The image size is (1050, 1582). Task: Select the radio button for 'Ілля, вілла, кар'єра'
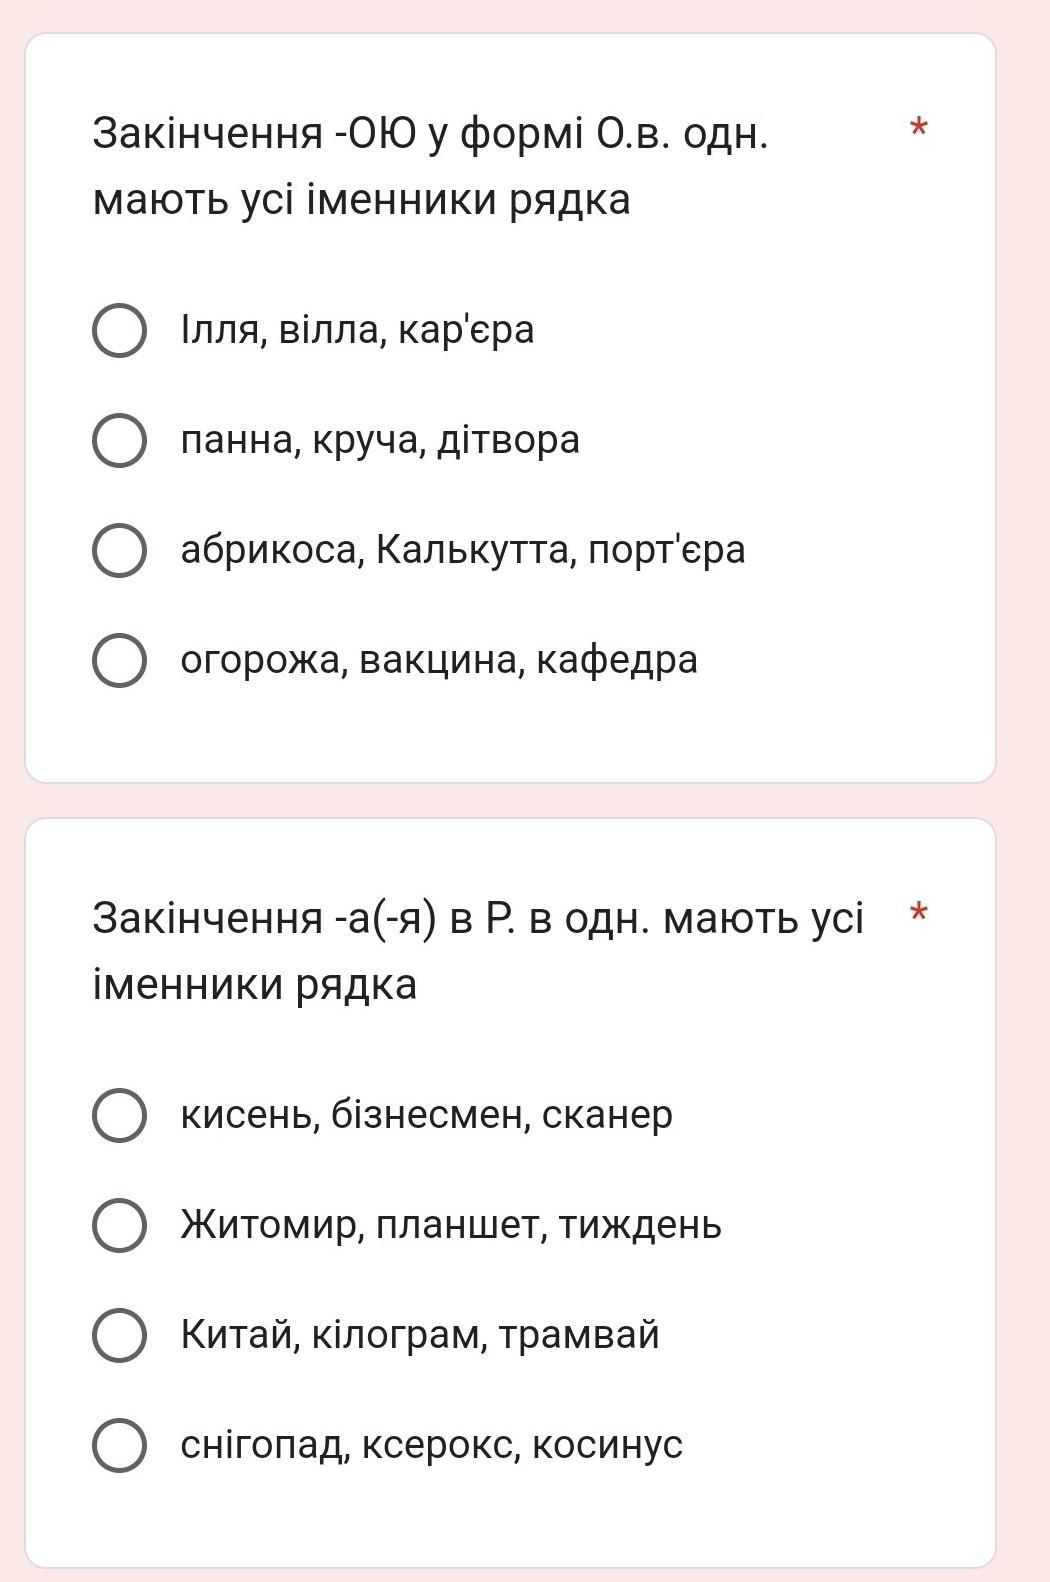pos(119,330)
